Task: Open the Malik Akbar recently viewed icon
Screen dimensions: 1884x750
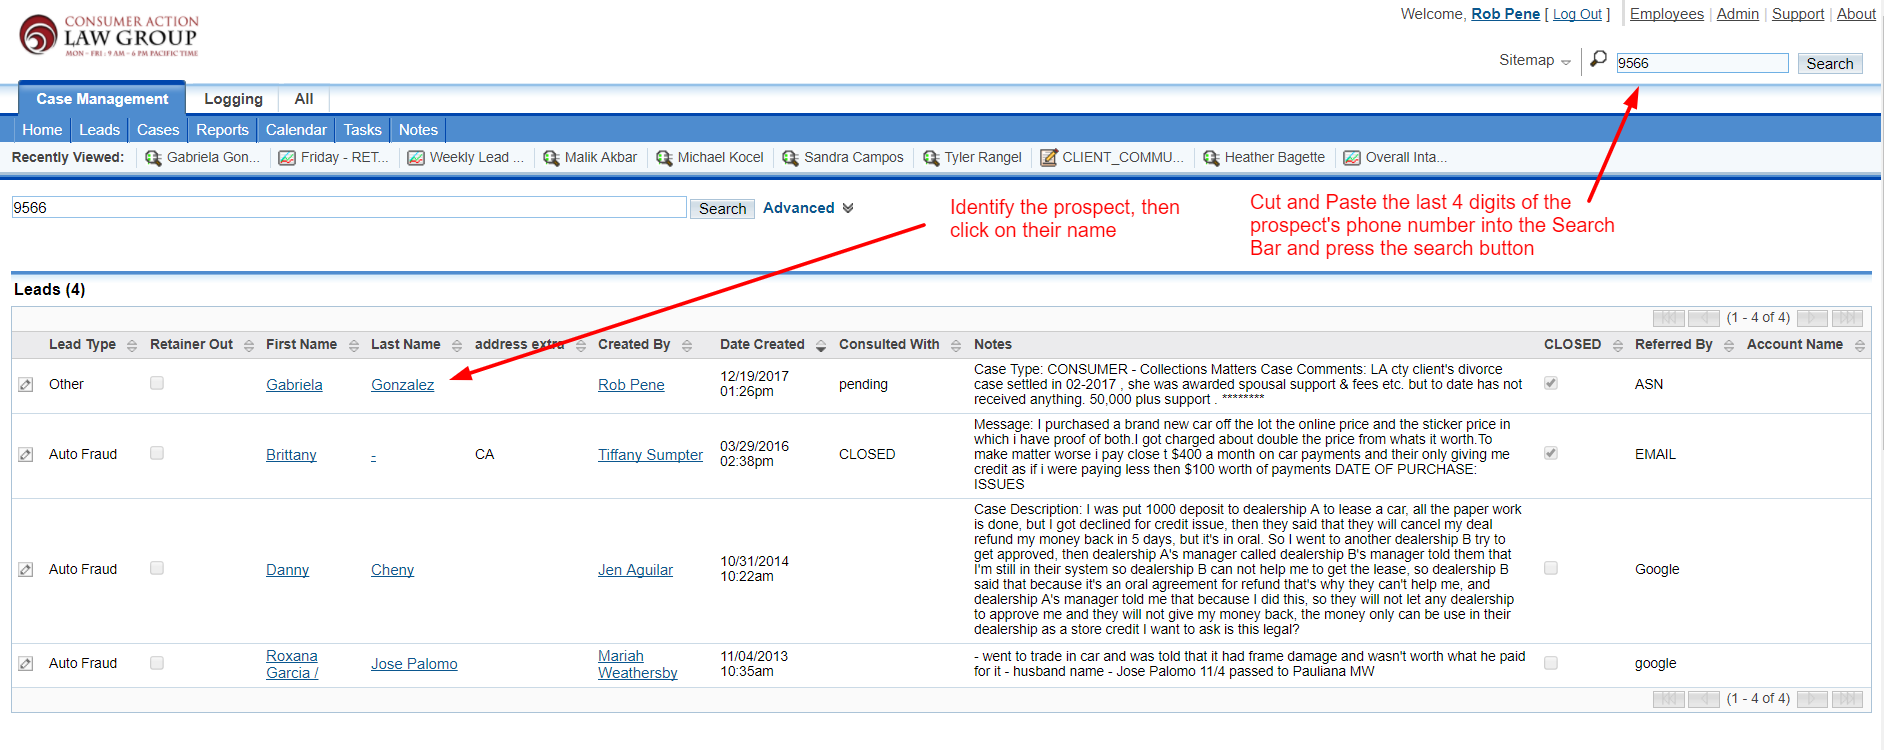Action: [551, 158]
